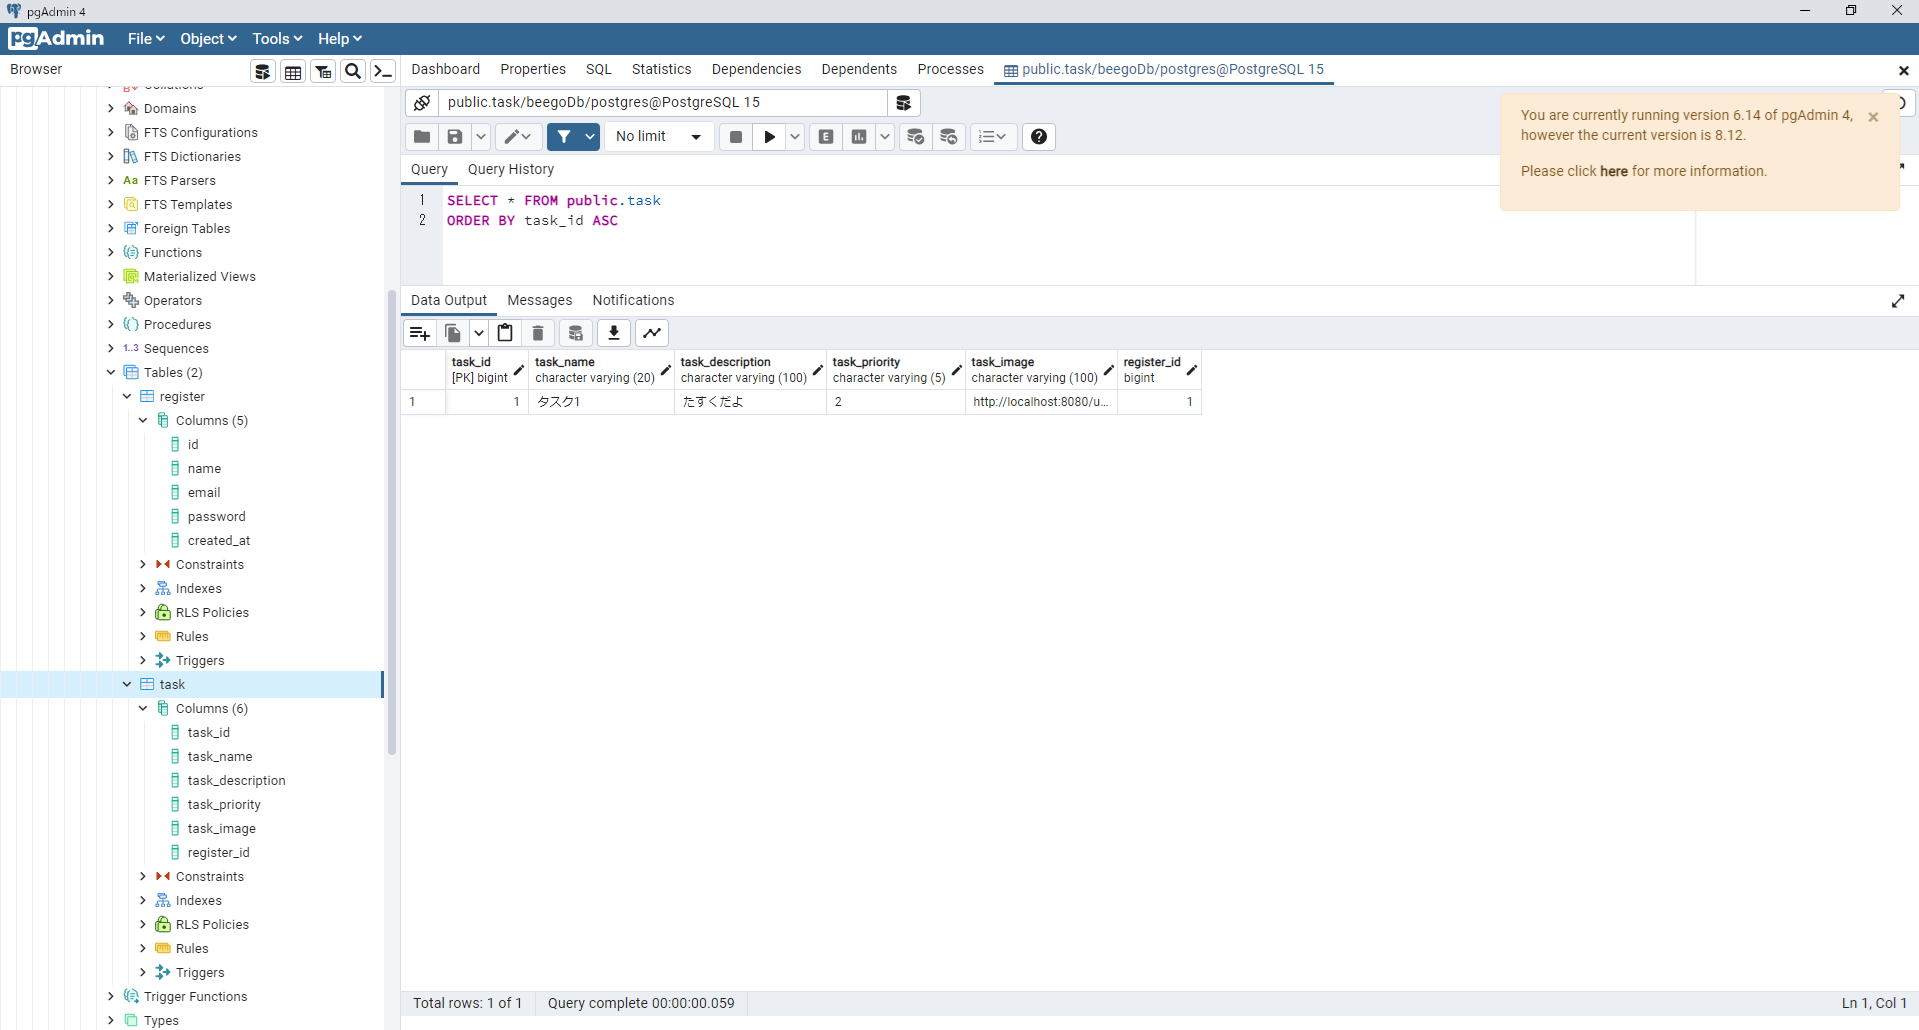Click the View Data grid icon in Browser
Viewport: 1919px width, 1030px height.
[x=293, y=71]
